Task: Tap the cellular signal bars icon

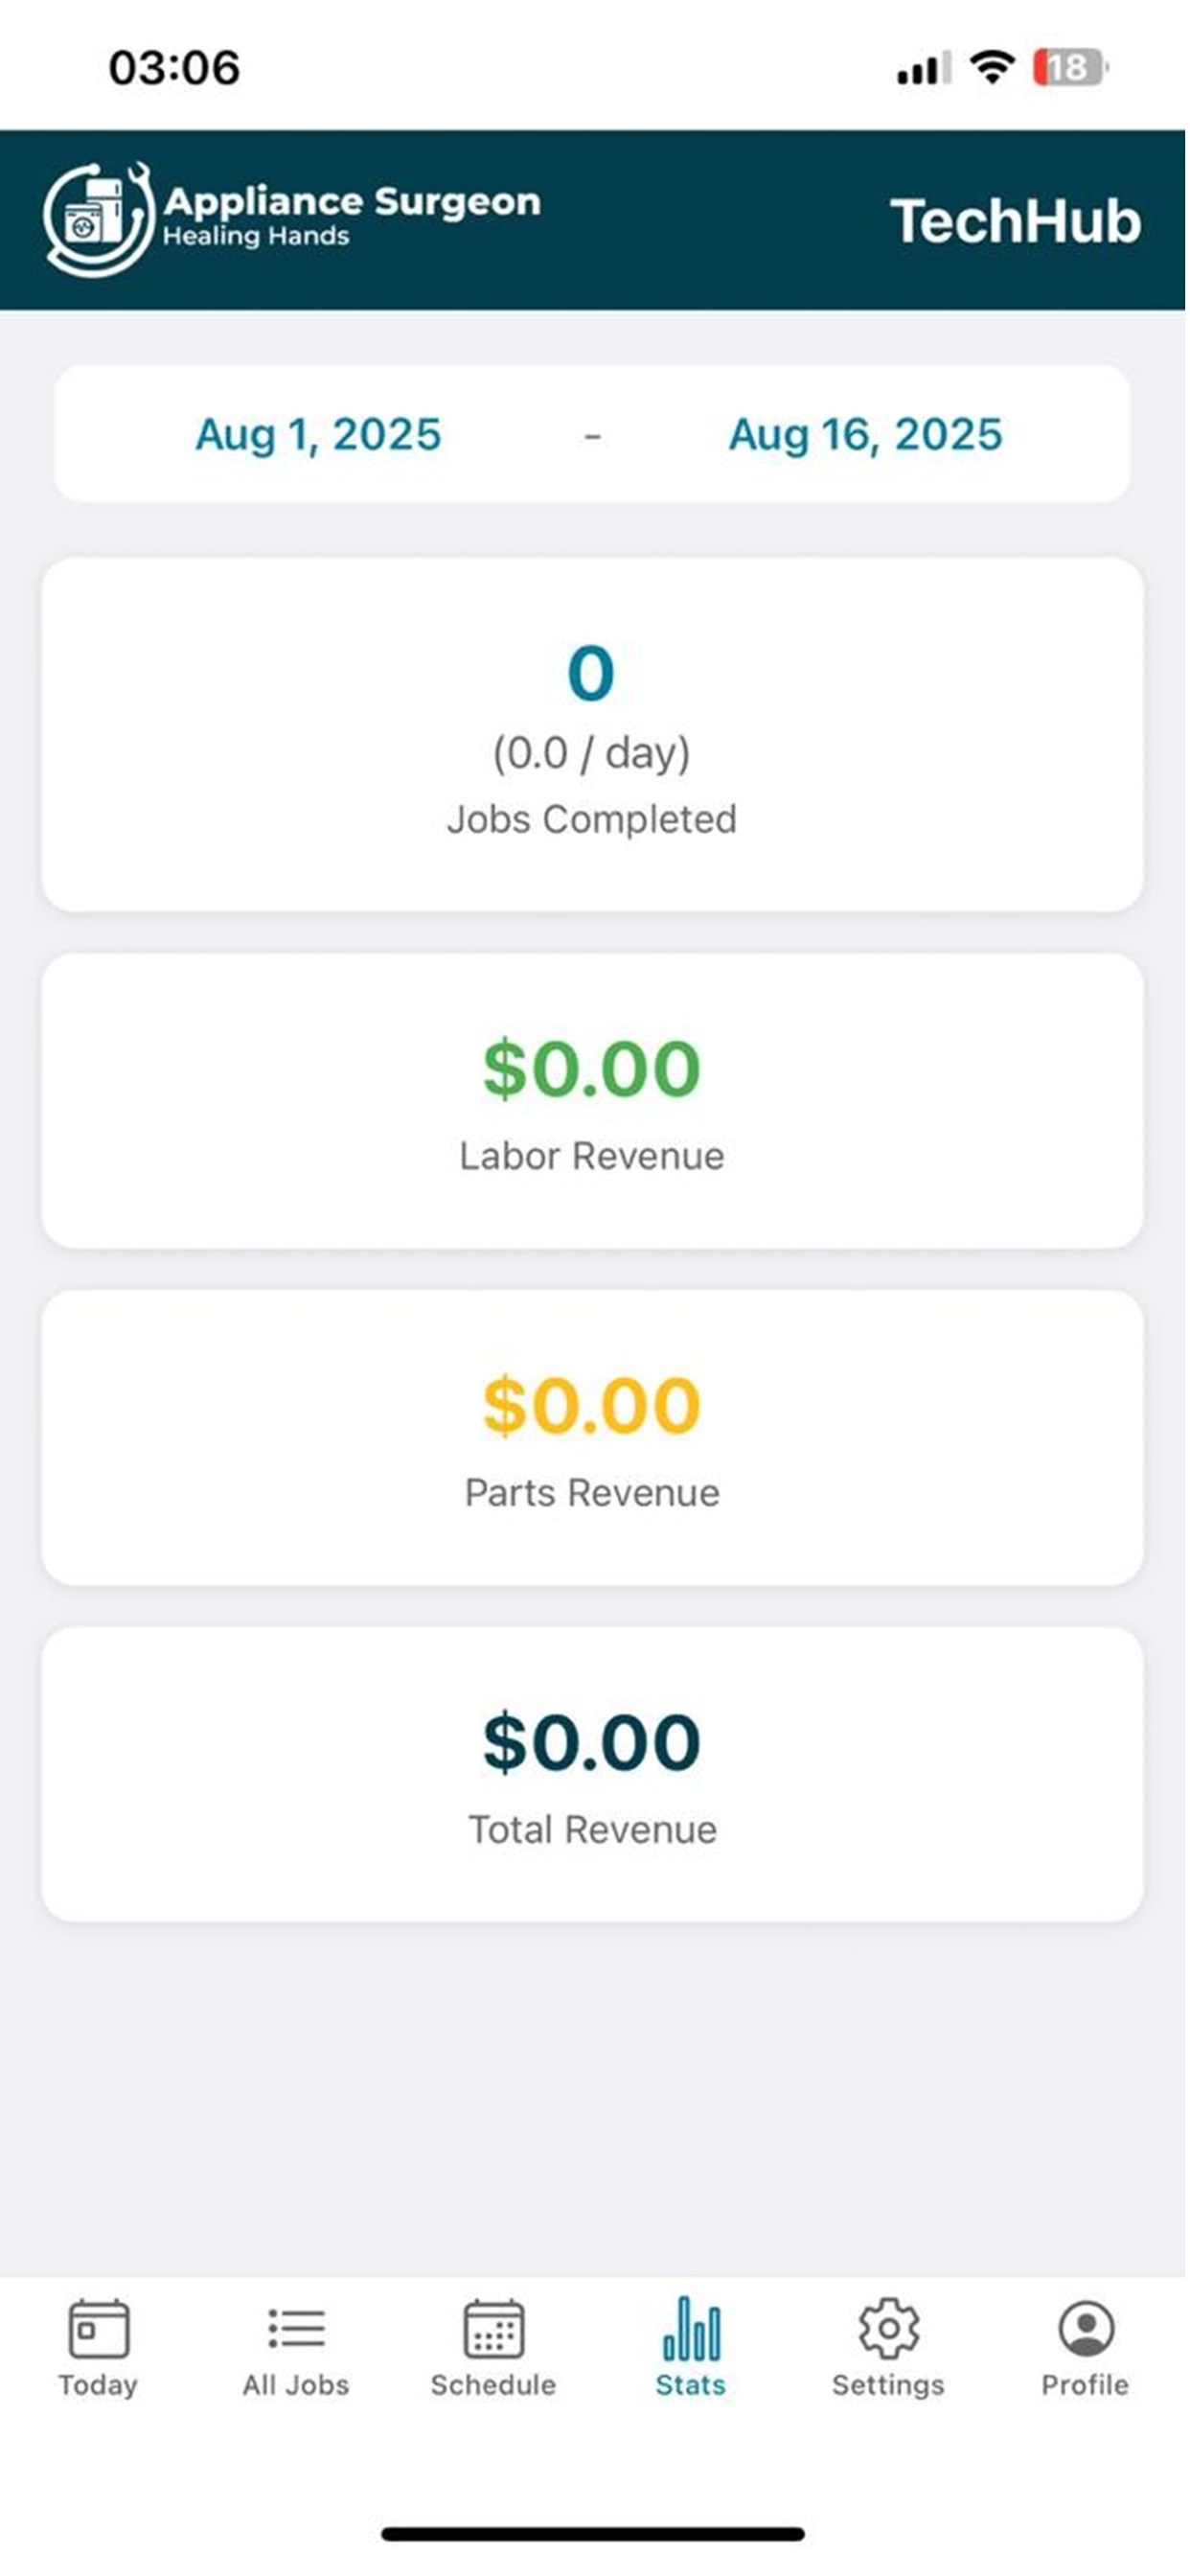Action: click(x=923, y=69)
